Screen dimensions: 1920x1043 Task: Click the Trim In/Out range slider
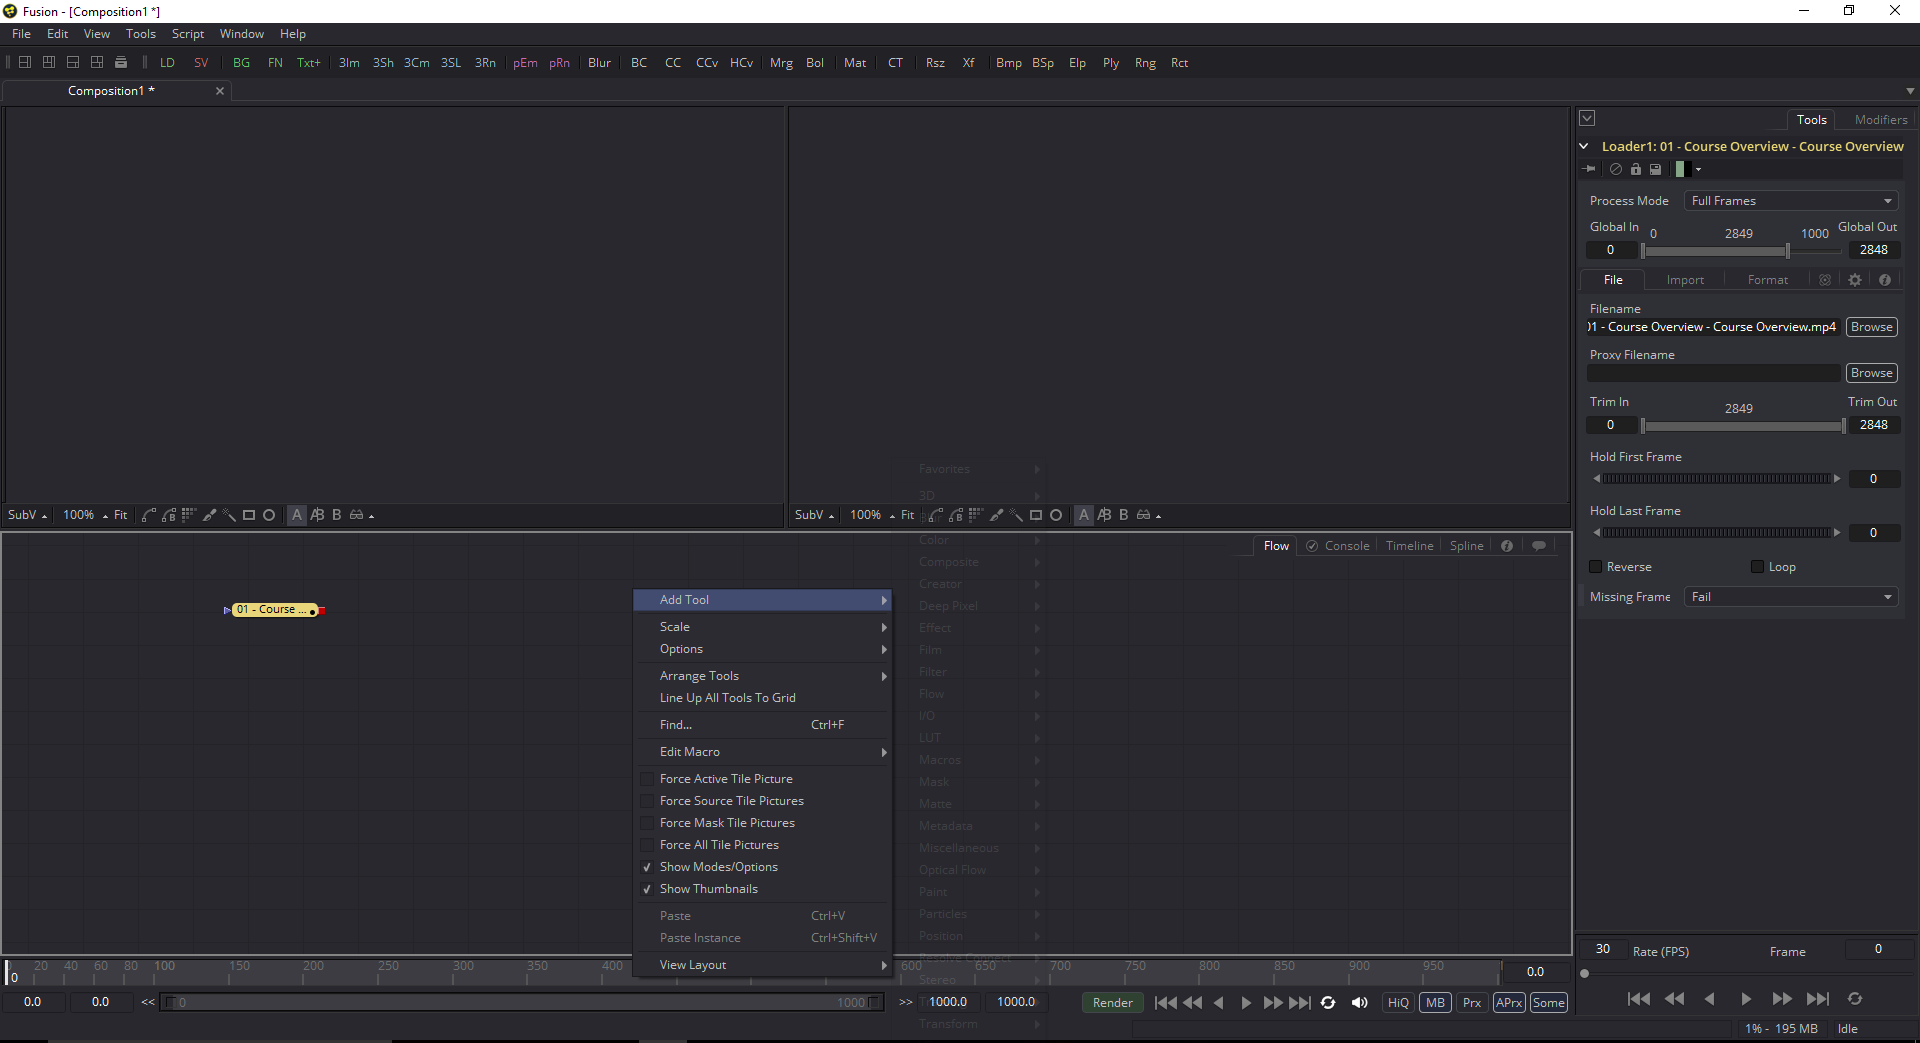(x=1743, y=426)
